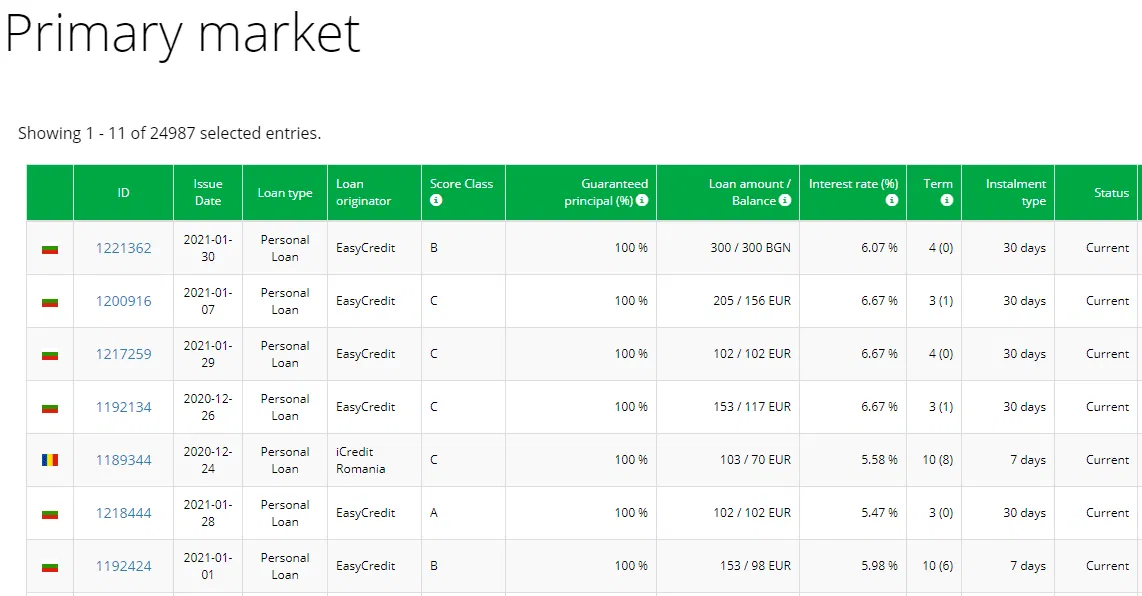This screenshot has width=1142, height=596.
Task: Click the Bulgarian flag for loan 1218444
Action: tap(50, 513)
